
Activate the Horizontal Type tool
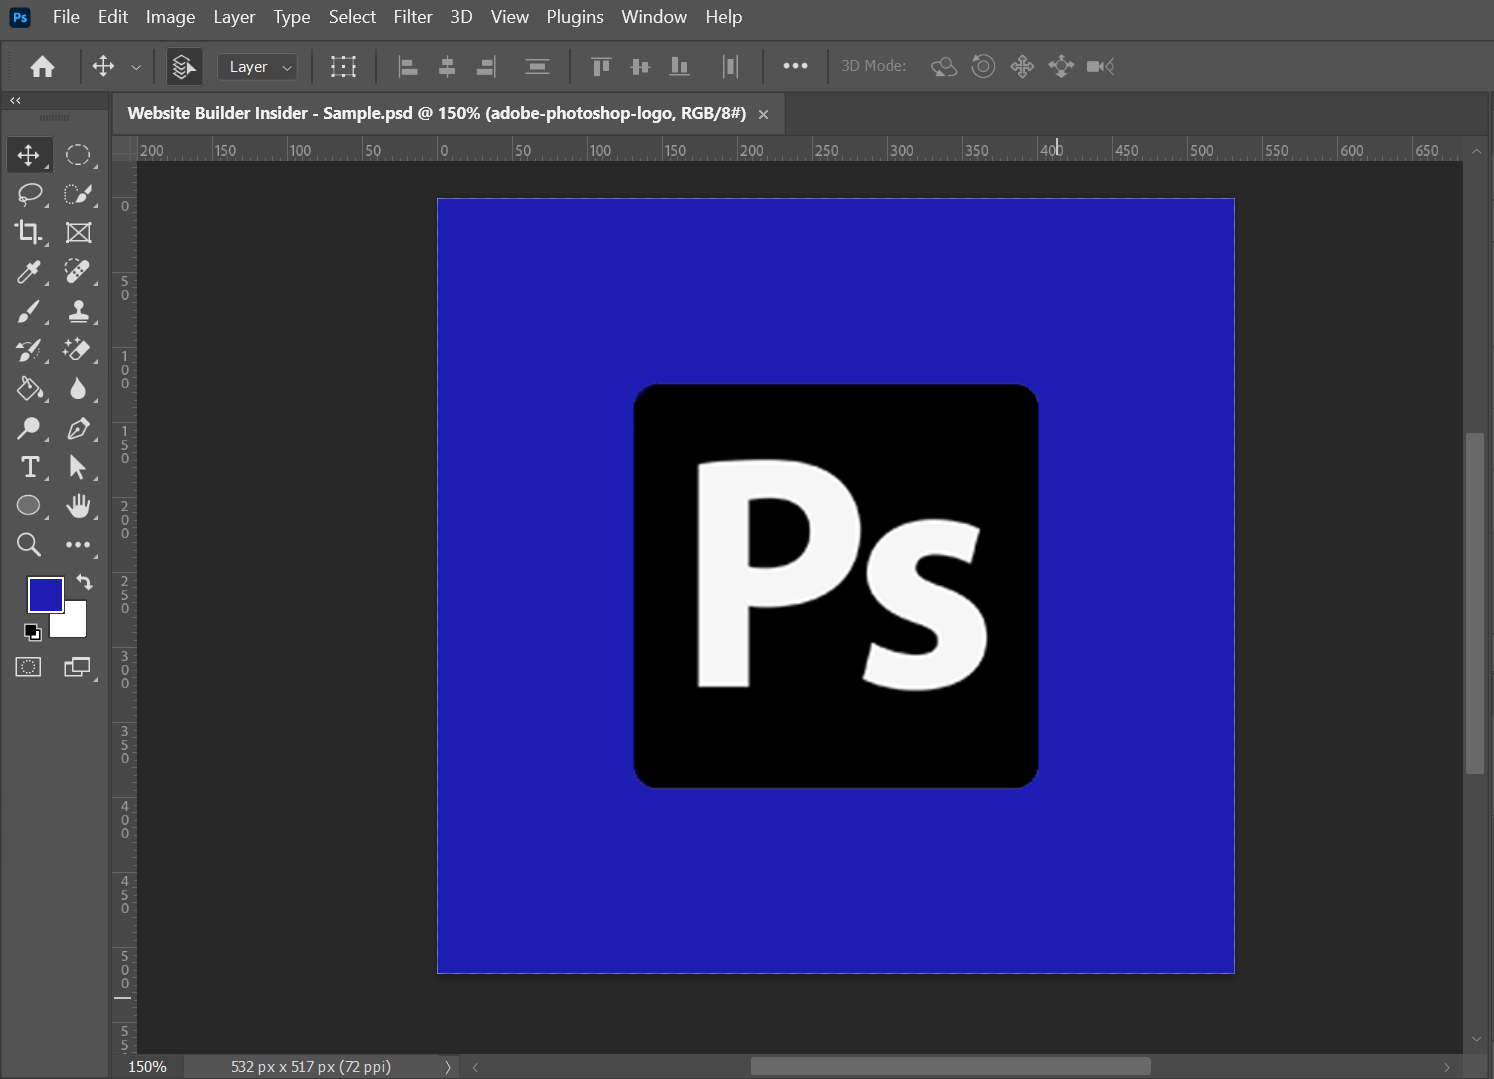point(29,467)
